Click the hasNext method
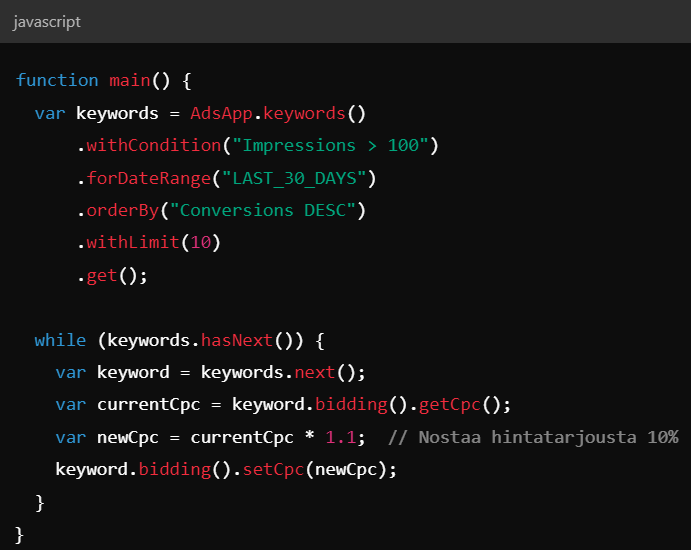Viewport: 691px width, 550px height. [x=237, y=341]
